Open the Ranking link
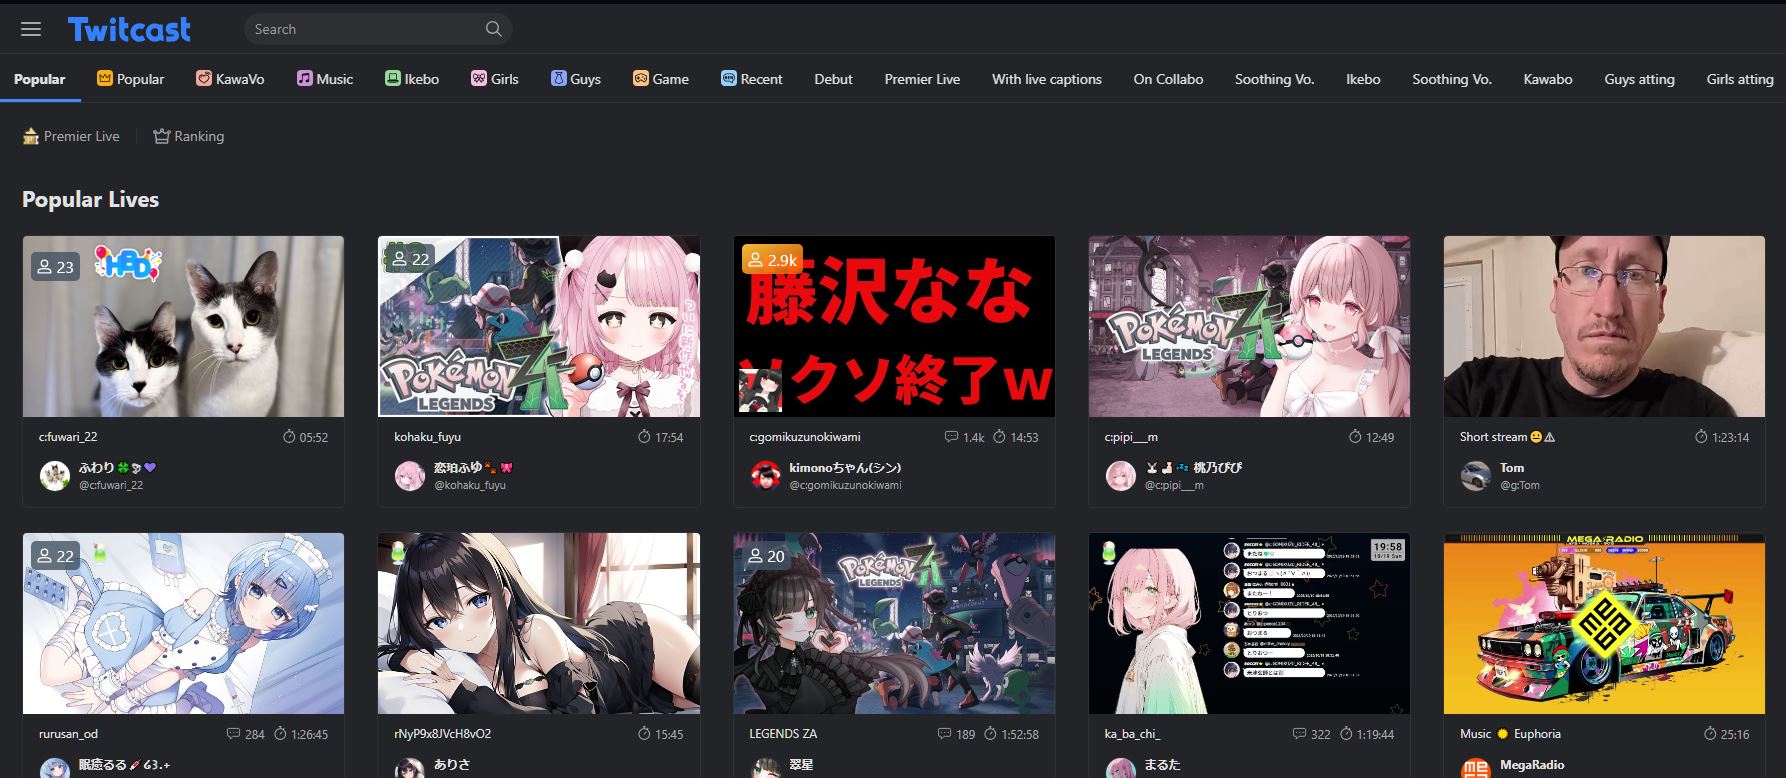 188,136
